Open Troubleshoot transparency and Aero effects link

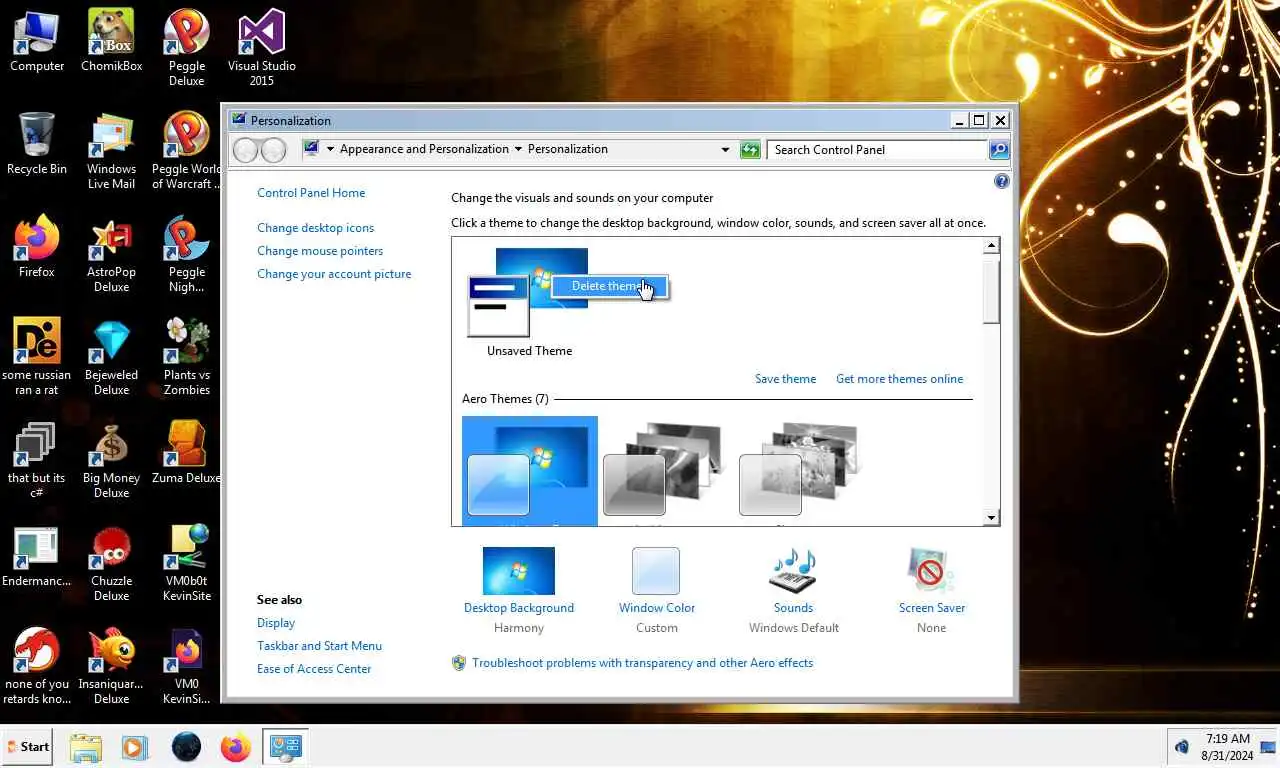(642, 663)
